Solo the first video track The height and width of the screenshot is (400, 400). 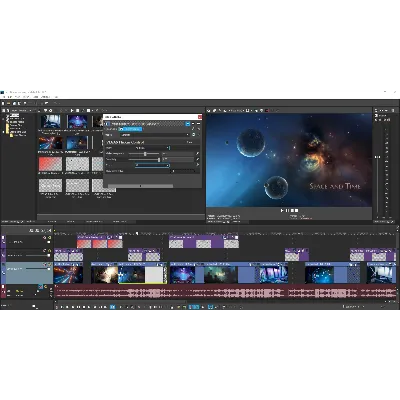coord(49,238)
